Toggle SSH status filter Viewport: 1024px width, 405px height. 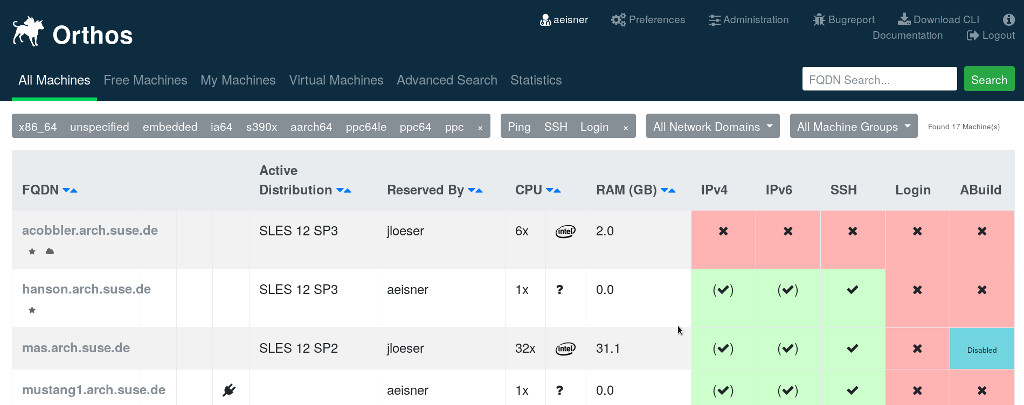(x=556, y=127)
